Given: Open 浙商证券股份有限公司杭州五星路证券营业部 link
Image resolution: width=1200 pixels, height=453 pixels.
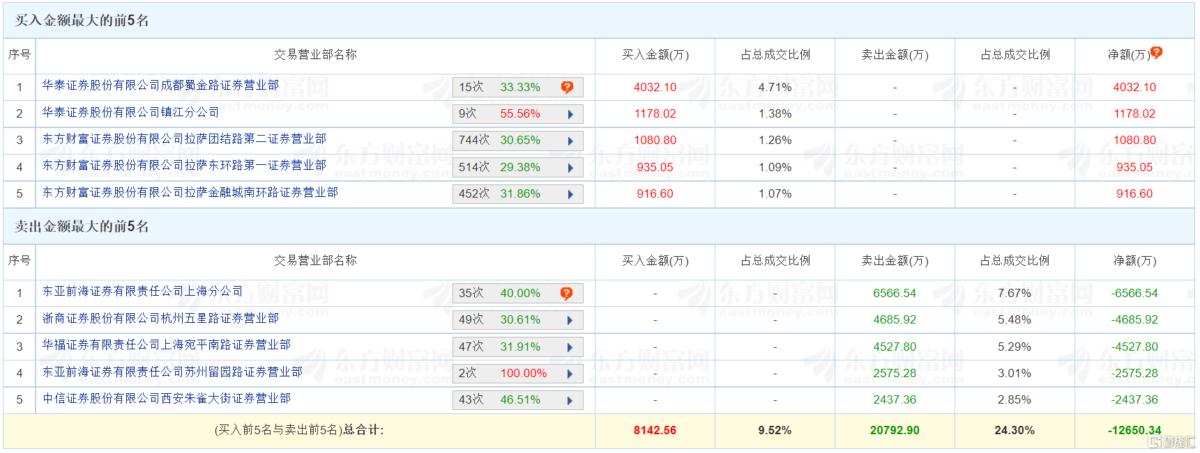Looking at the screenshot, I should tap(161, 318).
